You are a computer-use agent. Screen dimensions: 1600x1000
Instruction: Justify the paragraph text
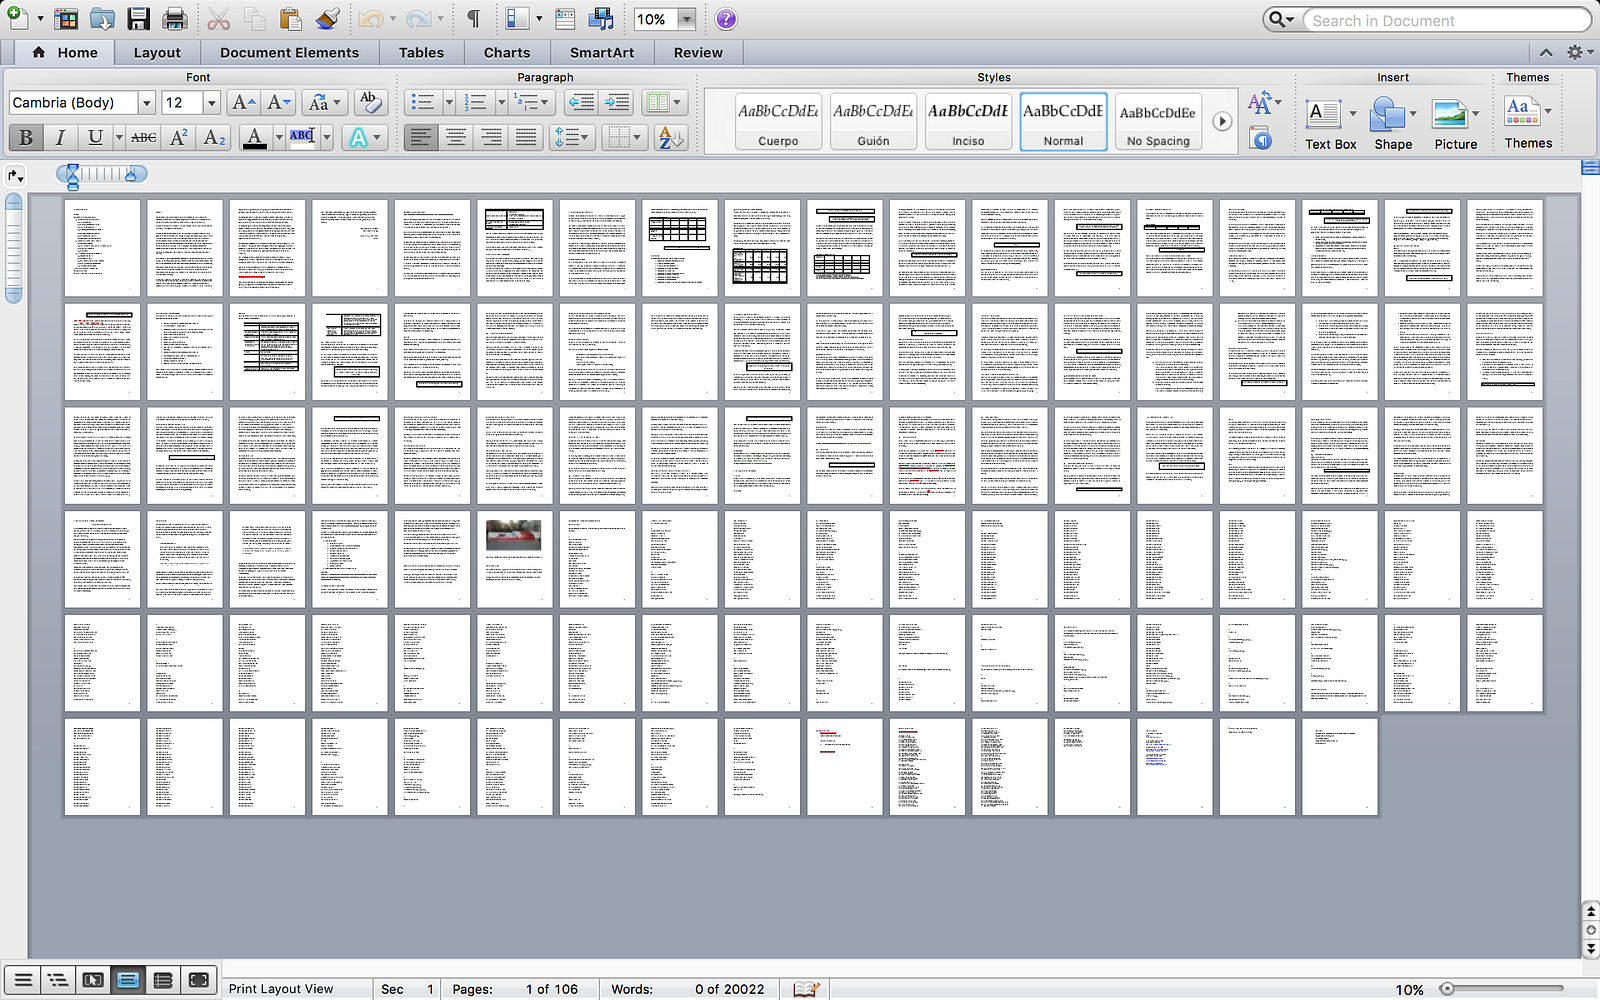526,138
